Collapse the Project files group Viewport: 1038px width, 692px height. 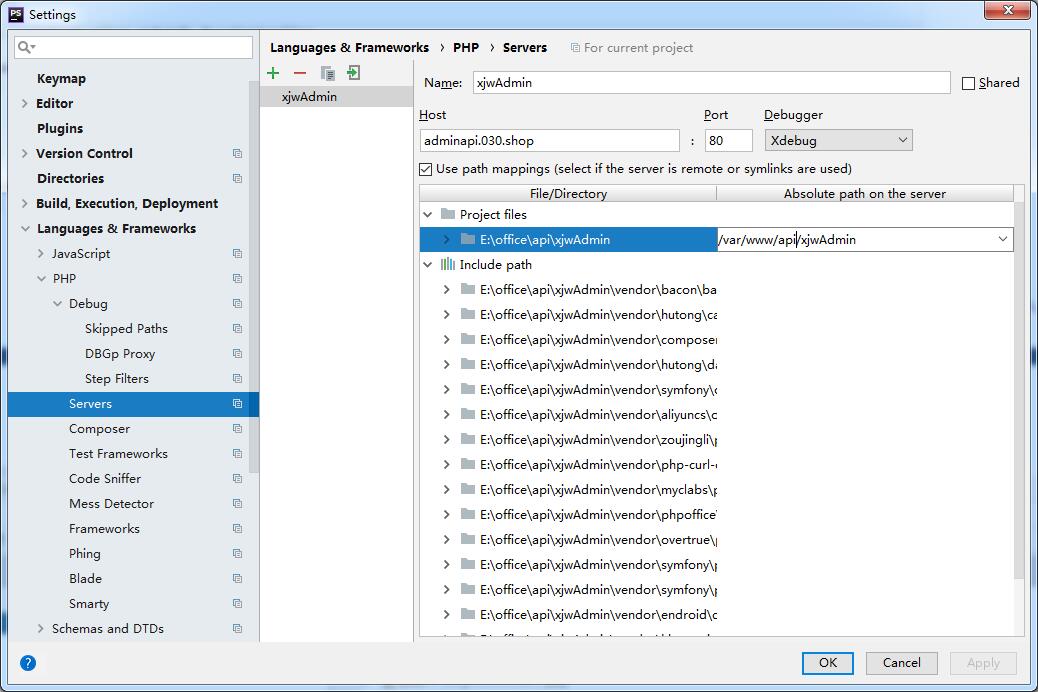428,215
